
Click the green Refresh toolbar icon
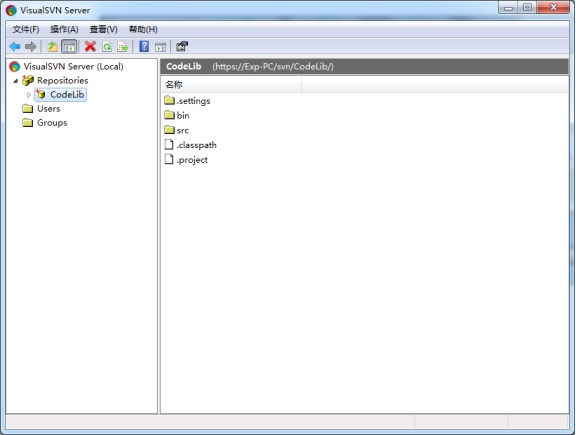[x=107, y=47]
